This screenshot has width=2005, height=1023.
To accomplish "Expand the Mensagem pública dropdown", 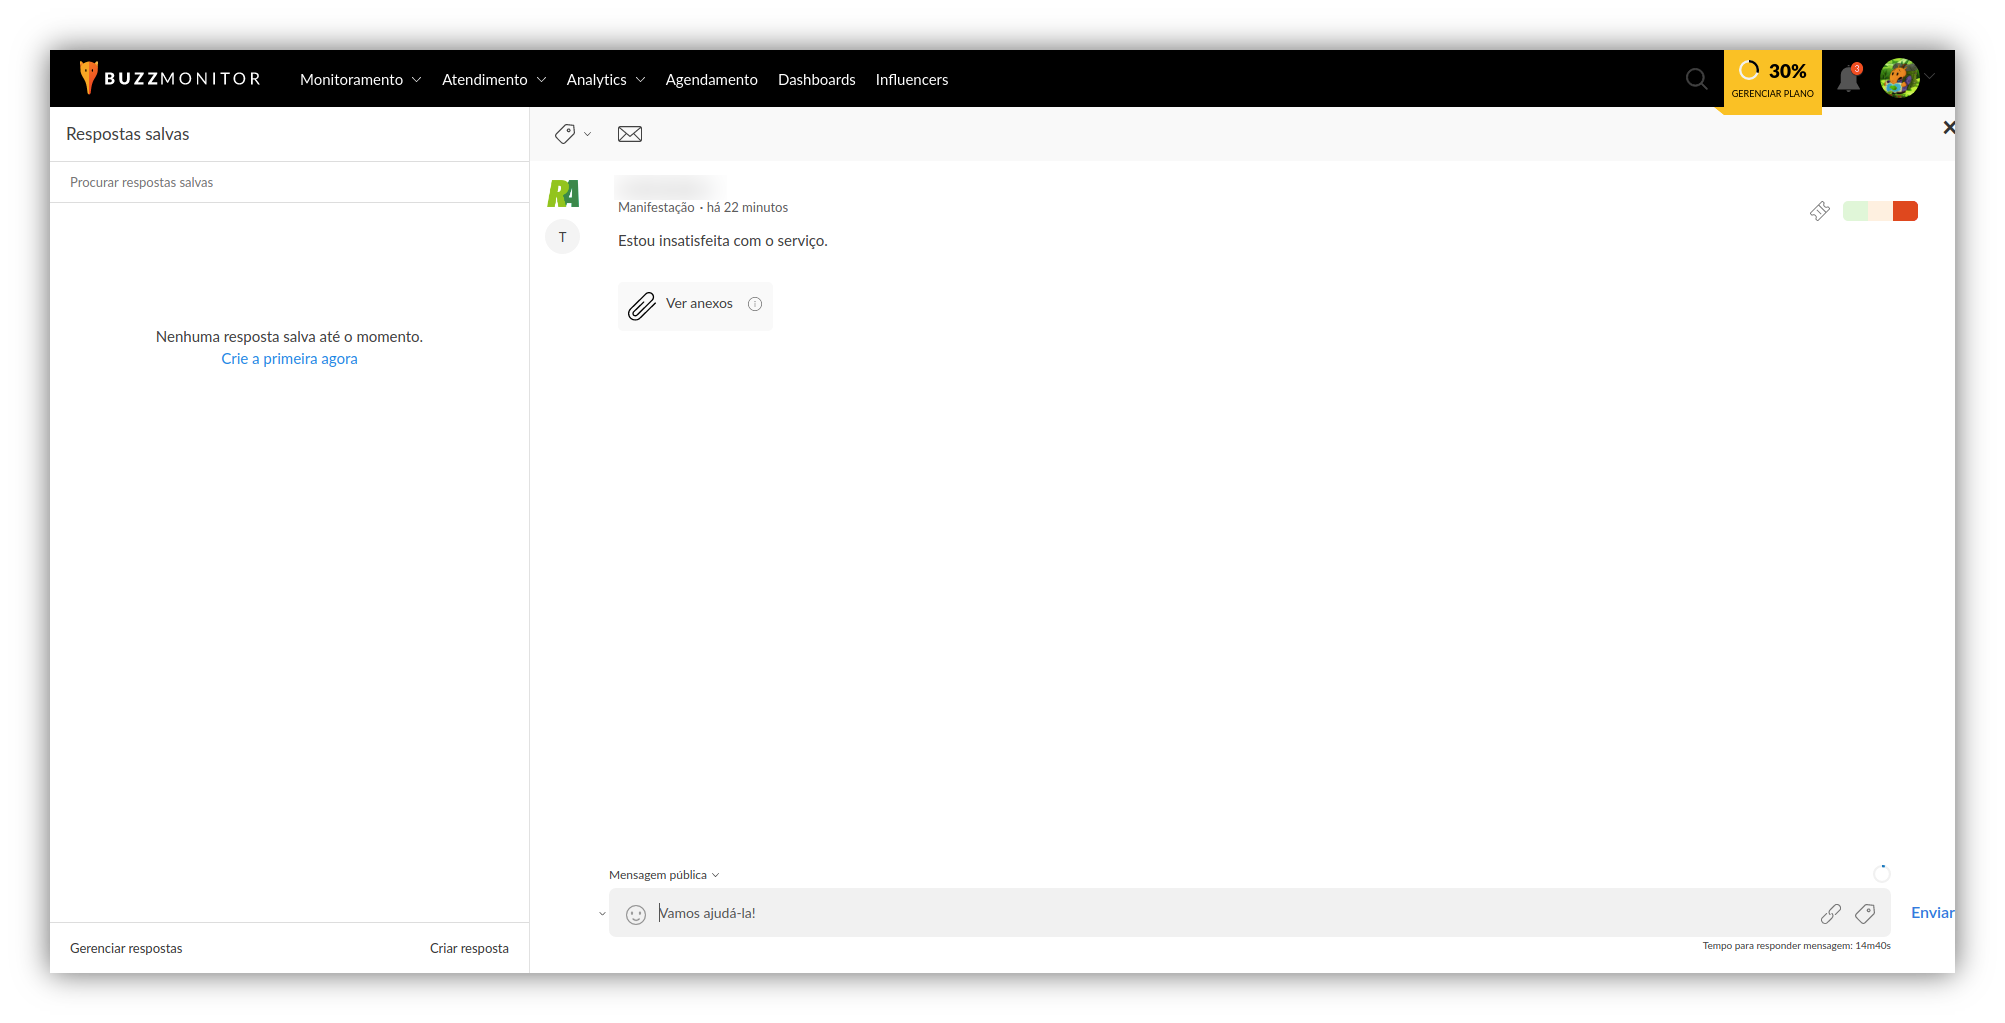I will 664,875.
